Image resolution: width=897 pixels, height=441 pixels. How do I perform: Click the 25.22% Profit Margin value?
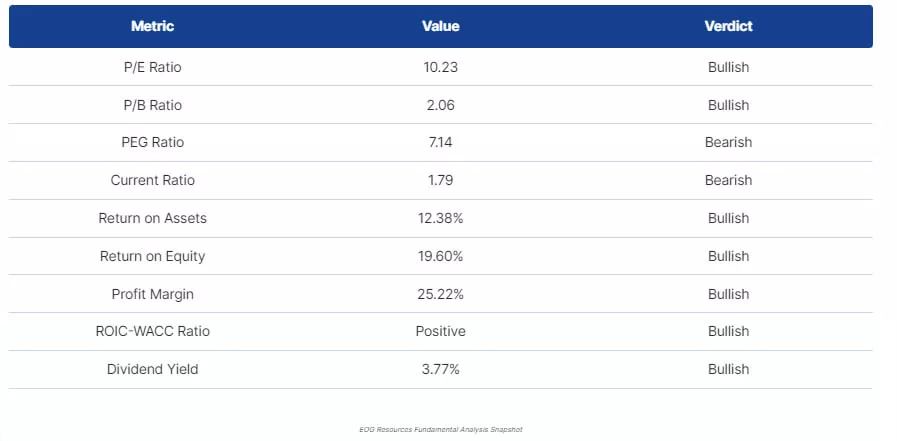pyautogui.click(x=440, y=294)
